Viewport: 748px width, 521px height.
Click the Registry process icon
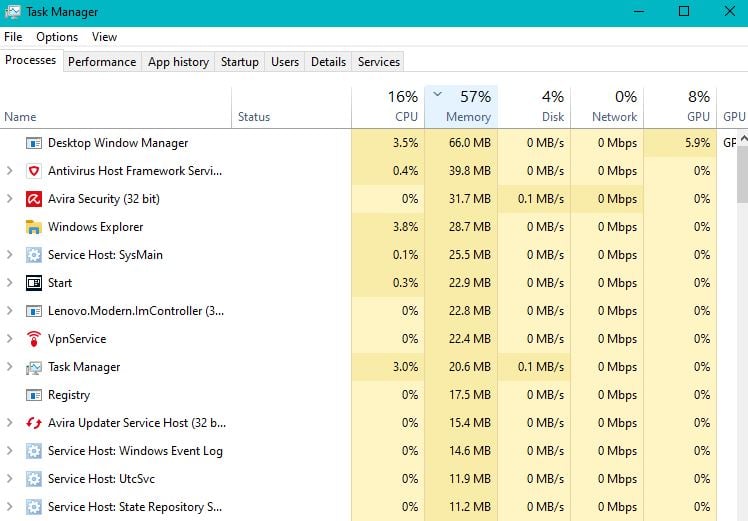point(33,395)
